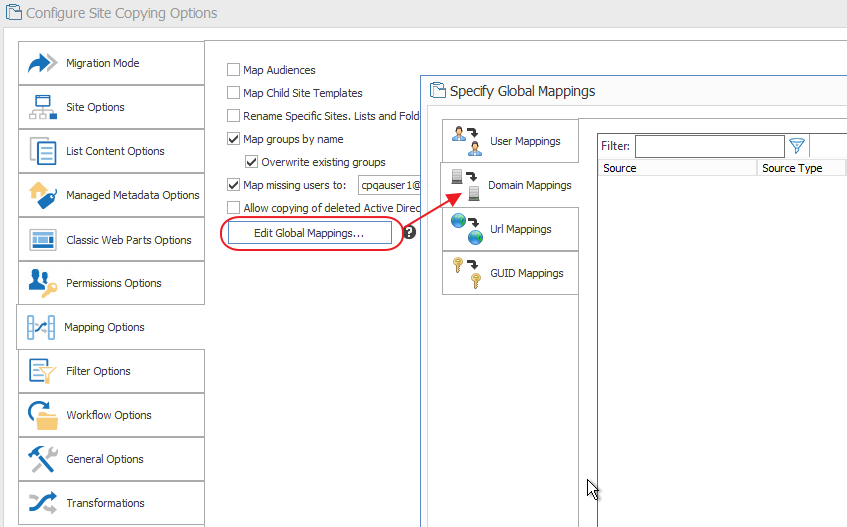Click the General Options tools icon
The height and width of the screenshot is (527, 847).
[43, 459]
